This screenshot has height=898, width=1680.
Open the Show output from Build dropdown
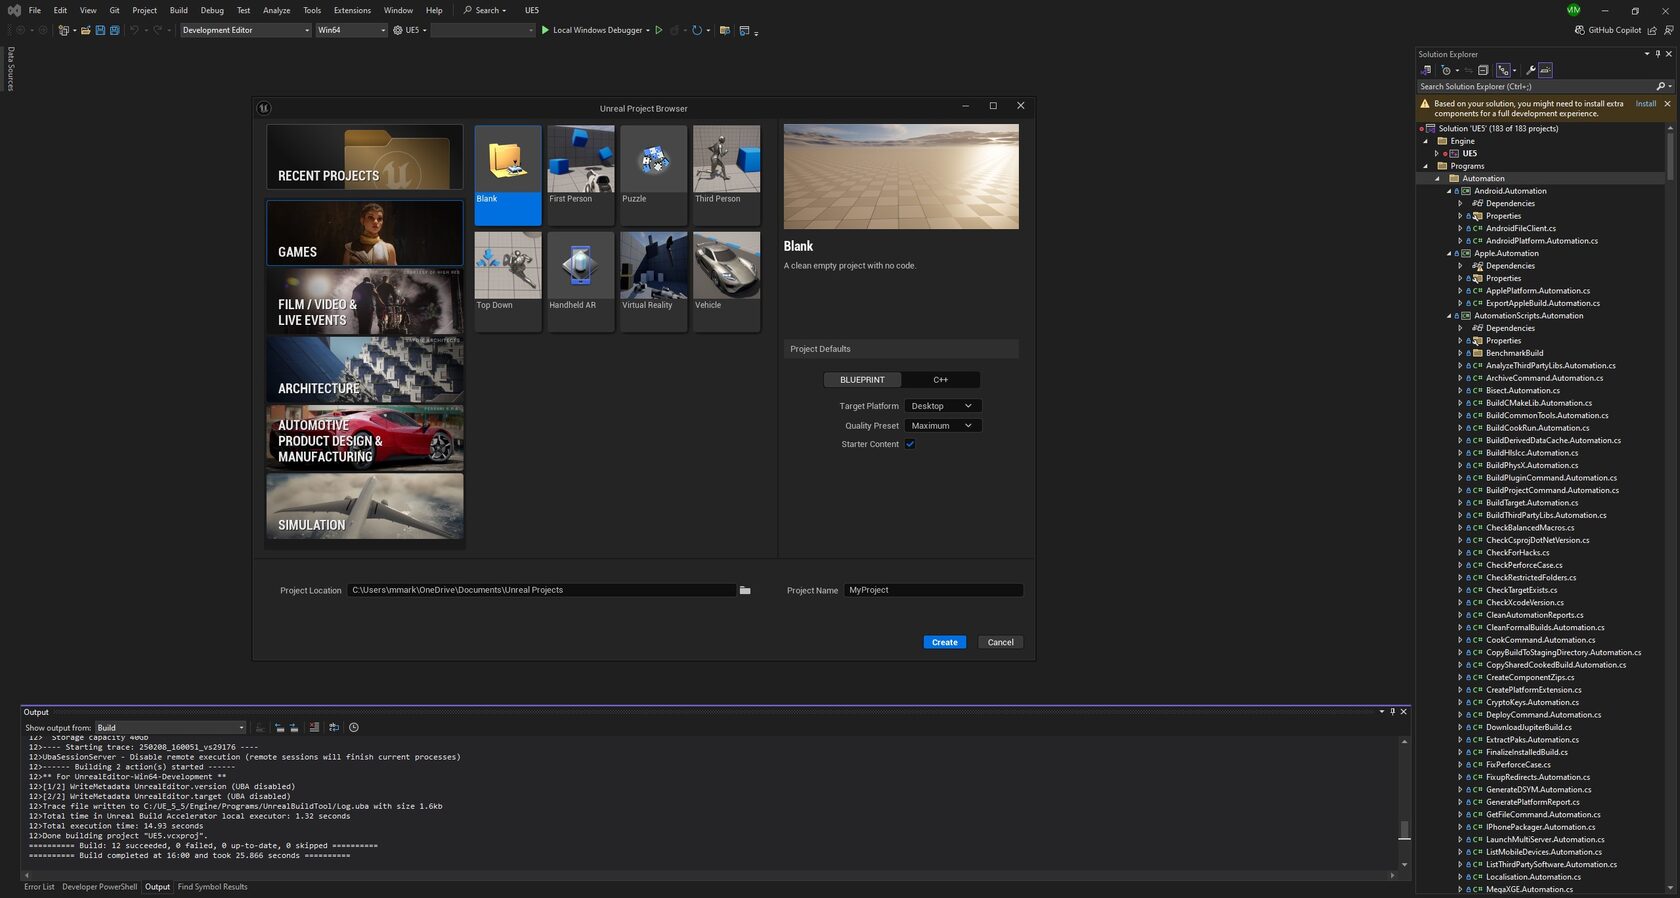tap(170, 728)
